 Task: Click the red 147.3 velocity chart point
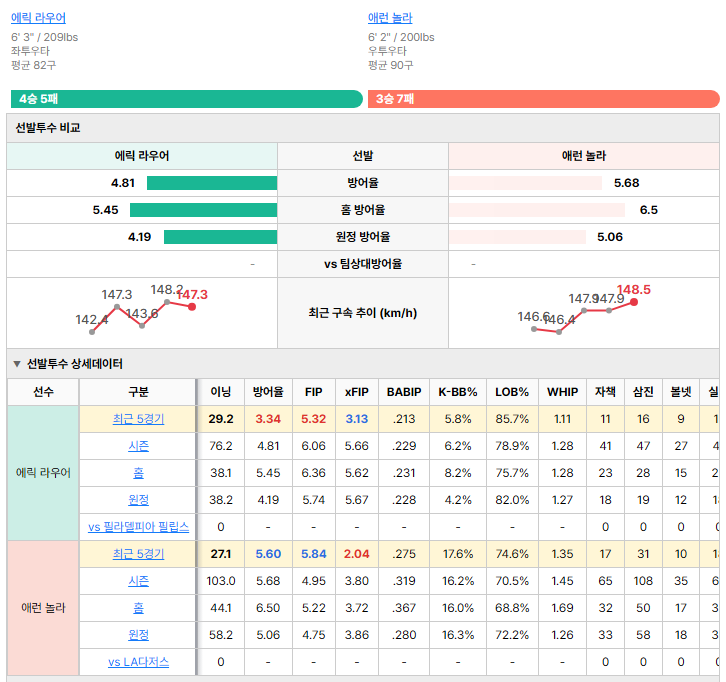(192, 307)
